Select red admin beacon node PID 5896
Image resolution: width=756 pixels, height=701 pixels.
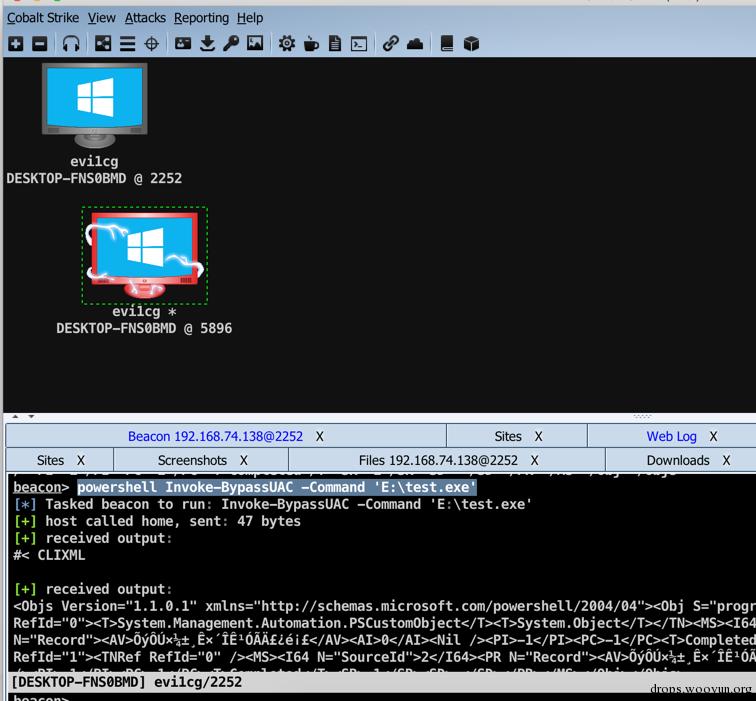(x=145, y=255)
